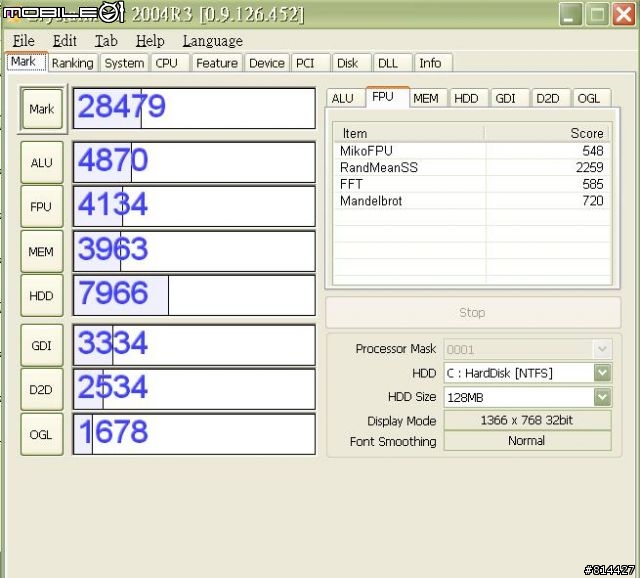Expand the HDD drive dropdown
The height and width of the screenshot is (578, 640).
click(602, 373)
